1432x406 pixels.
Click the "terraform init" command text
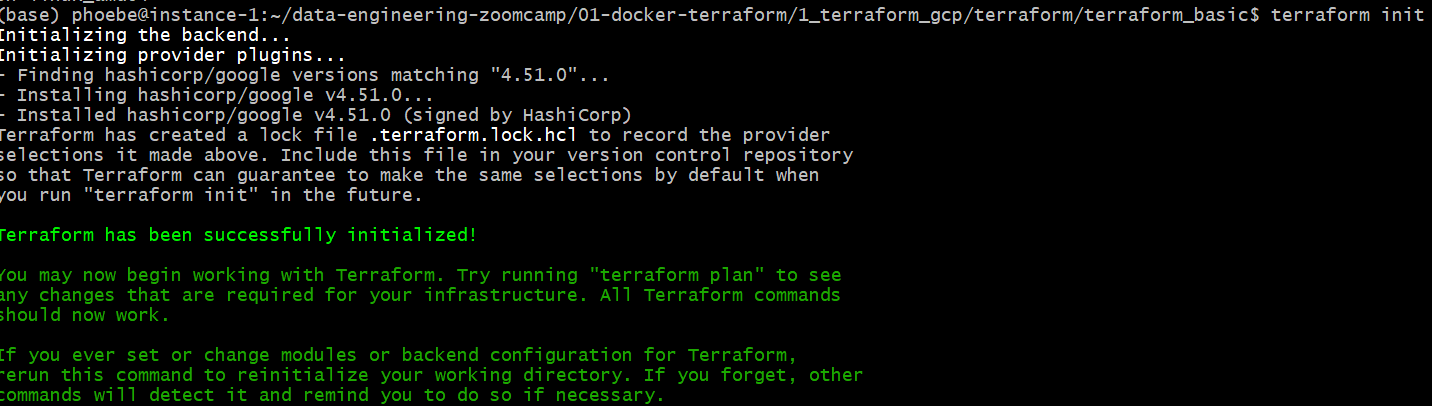(1347, 15)
